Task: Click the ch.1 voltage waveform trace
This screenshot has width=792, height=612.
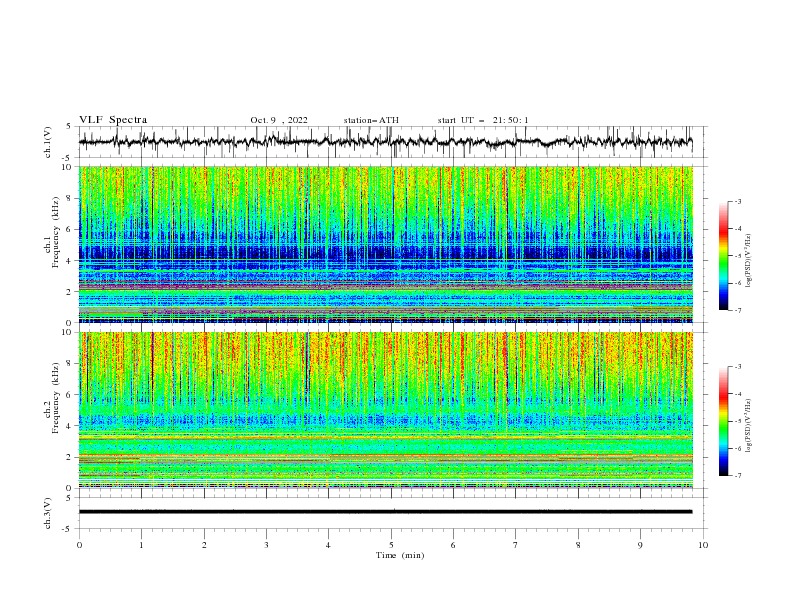Action: 385,142
